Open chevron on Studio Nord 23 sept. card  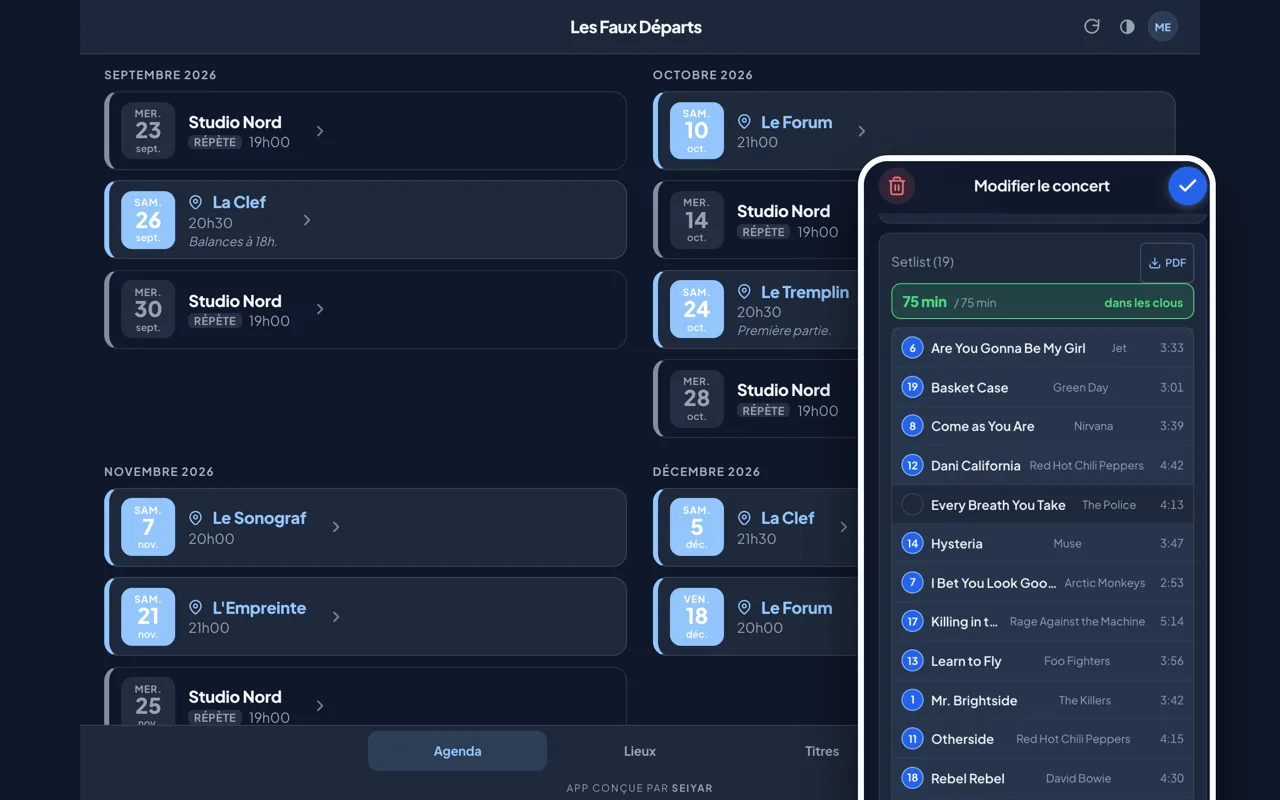(x=320, y=131)
